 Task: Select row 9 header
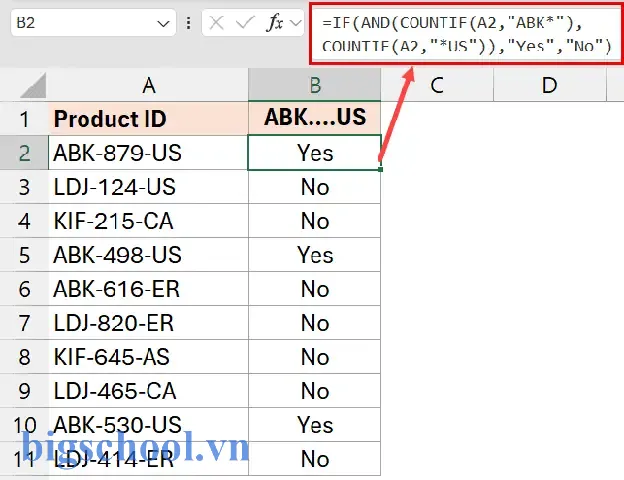coord(24,390)
